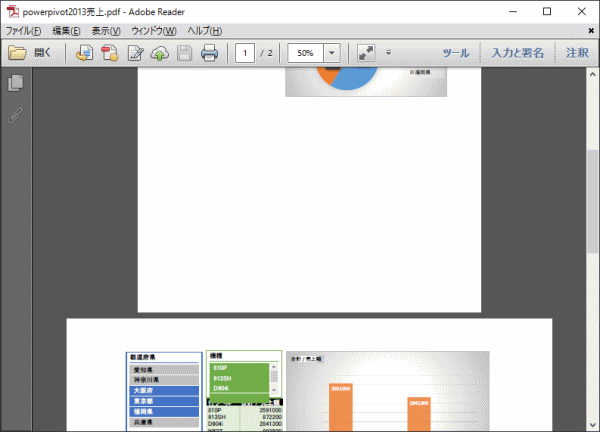
Task: Click the 大阪府 slicer item in the page
Action: click(x=164, y=391)
